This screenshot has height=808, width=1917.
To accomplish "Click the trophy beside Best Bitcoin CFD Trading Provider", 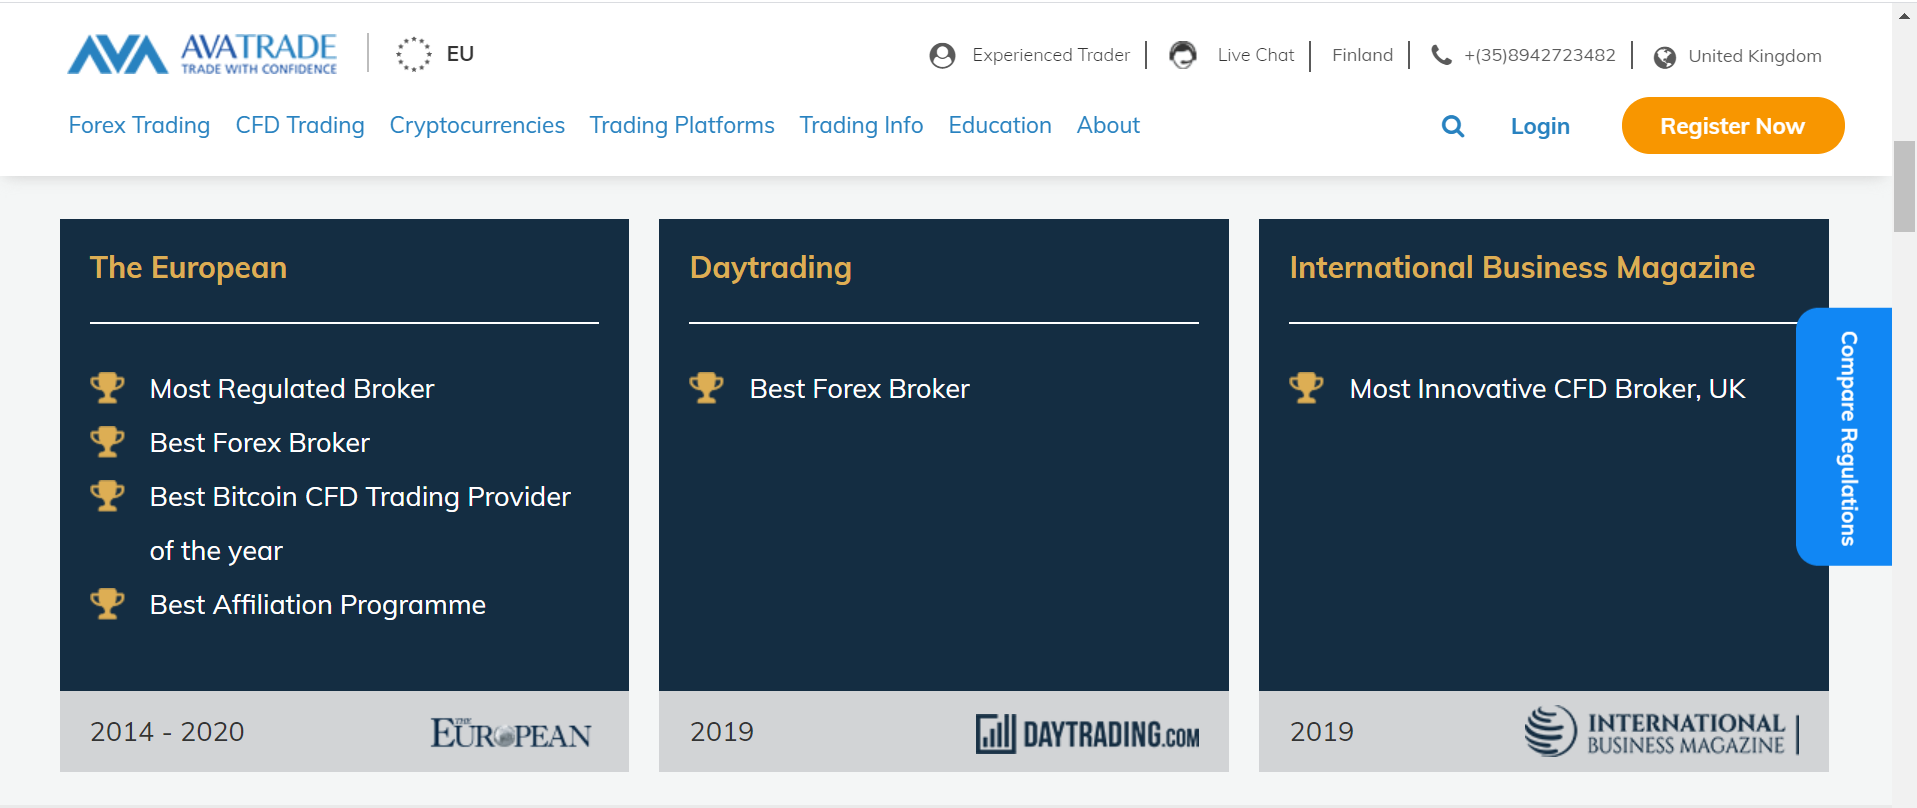I will 108,495.
